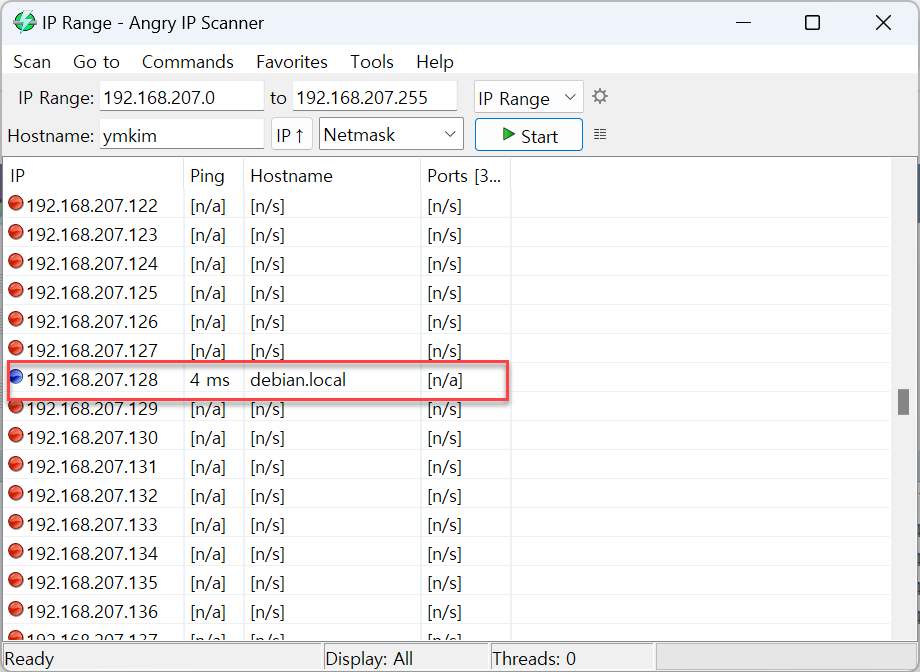
Task: Open the preferences gear icon
Action: (600, 96)
